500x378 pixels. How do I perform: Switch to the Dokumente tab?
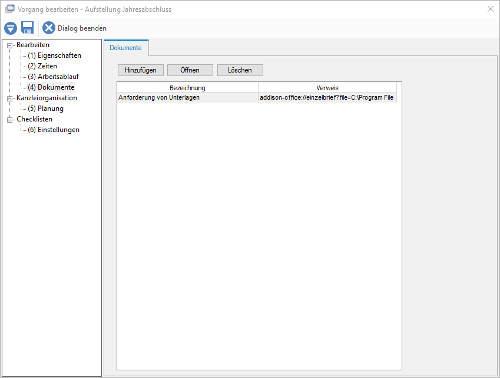(126, 48)
